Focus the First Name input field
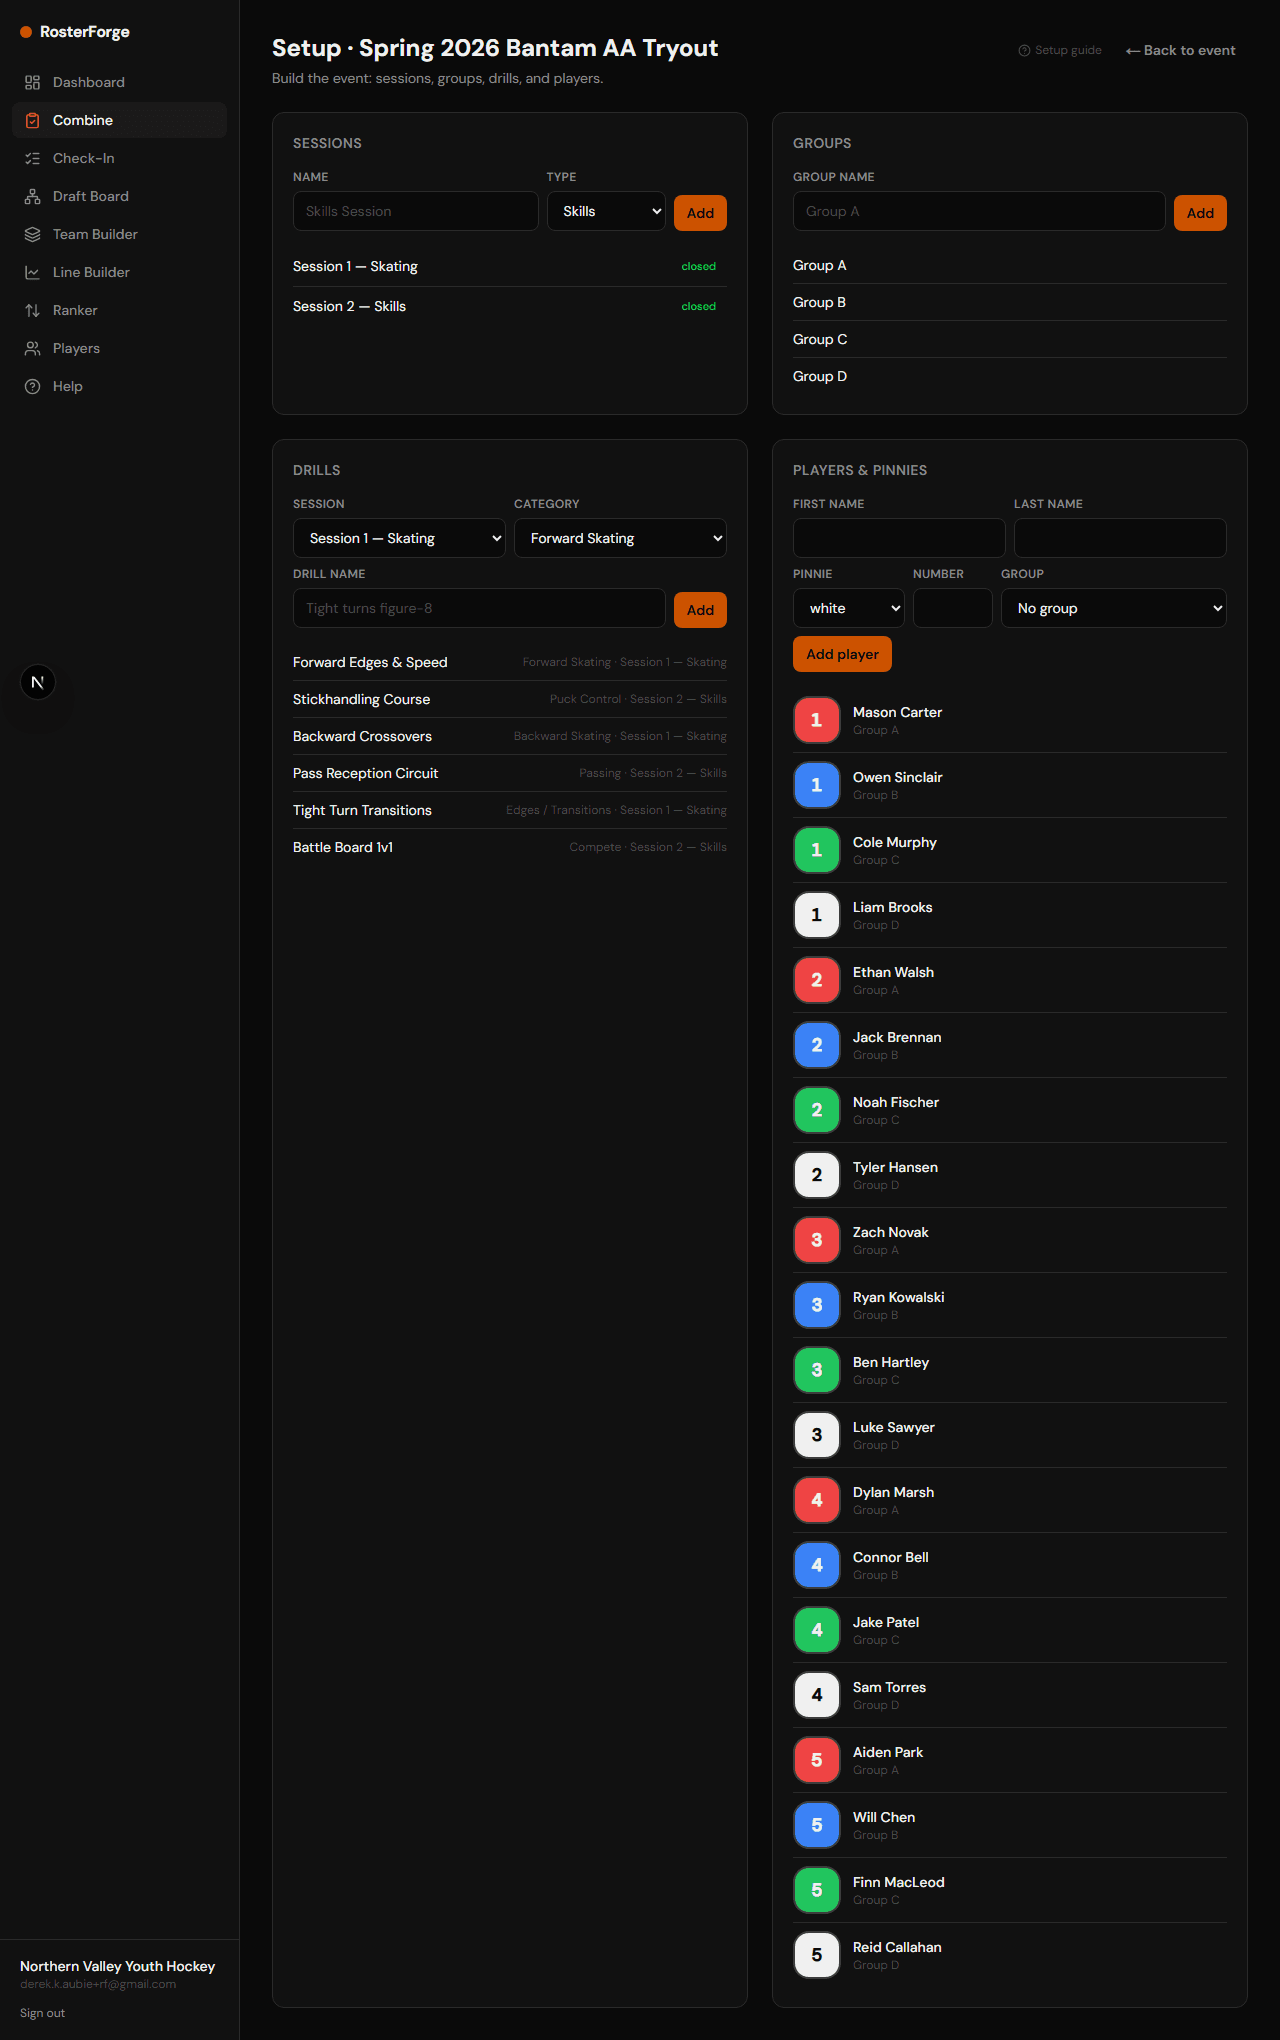Image resolution: width=1280 pixels, height=2040 pixels. pyautogui.click(x=899, y=538)
